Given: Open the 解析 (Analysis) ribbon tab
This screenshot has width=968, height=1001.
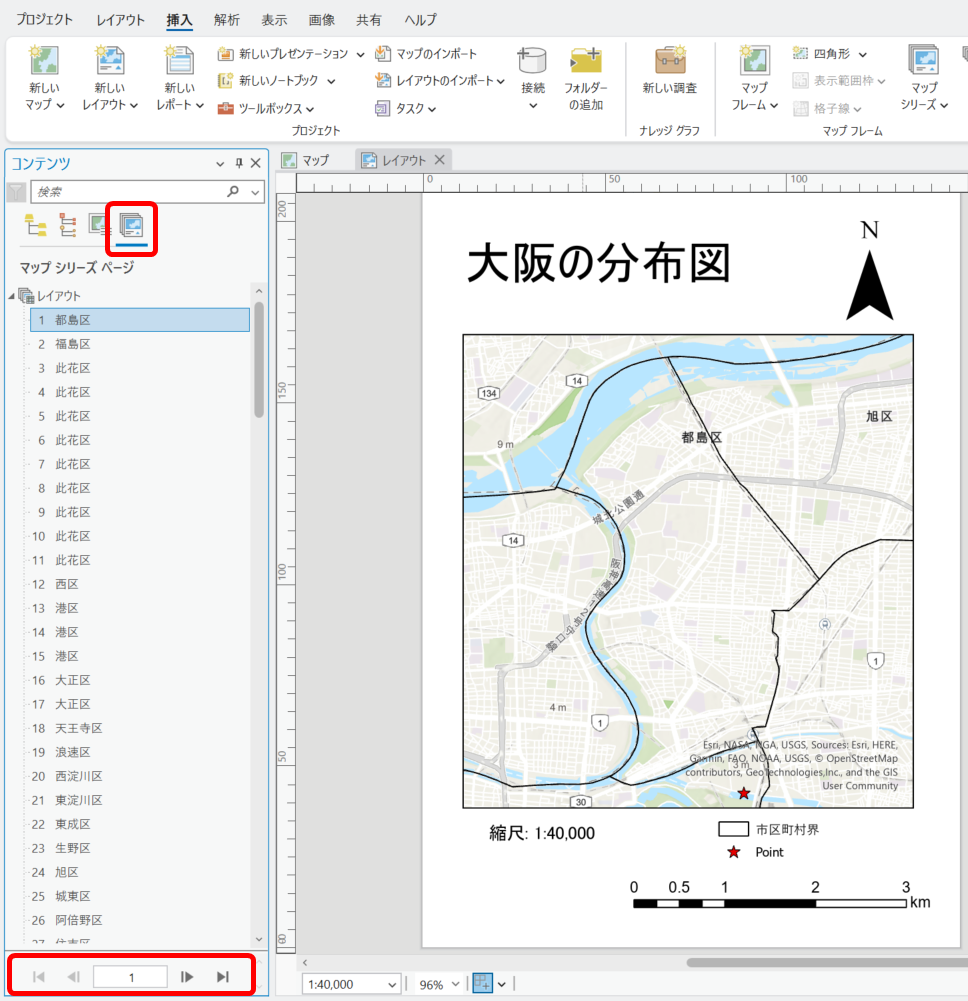Looking at the screenshot, I should 226,20.
